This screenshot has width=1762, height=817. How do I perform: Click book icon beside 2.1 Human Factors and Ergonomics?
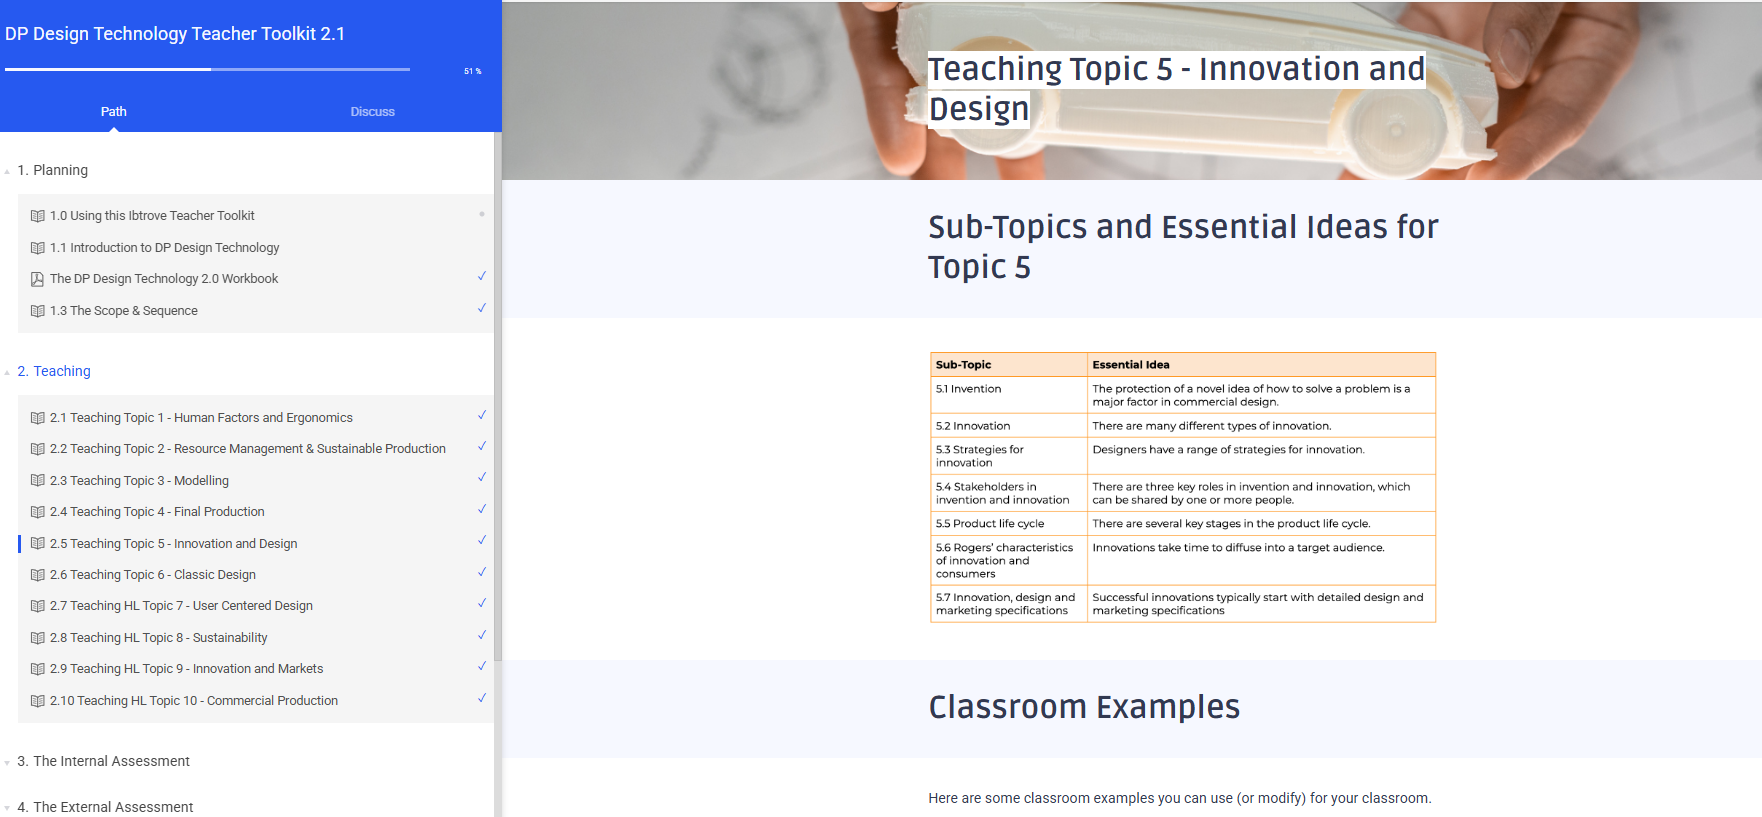[x=38, y=418]
